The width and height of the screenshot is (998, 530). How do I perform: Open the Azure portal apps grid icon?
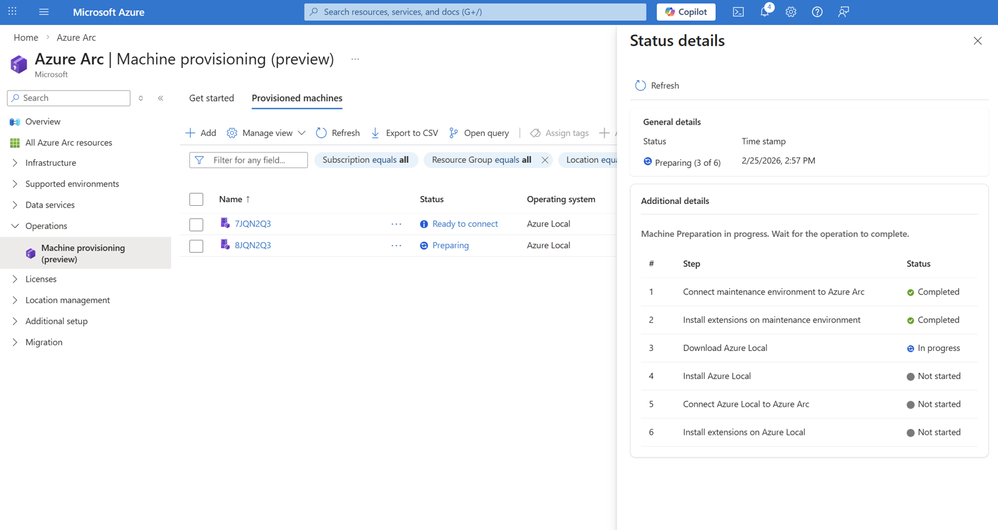(x=12, y=11)
